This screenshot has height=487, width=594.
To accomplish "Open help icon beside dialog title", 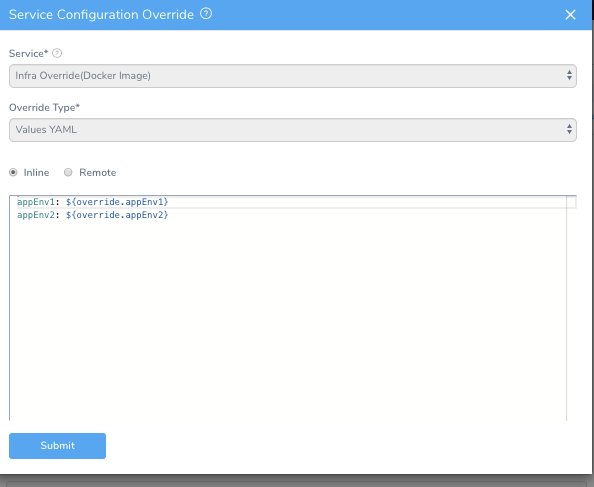I will coord(206,14).
